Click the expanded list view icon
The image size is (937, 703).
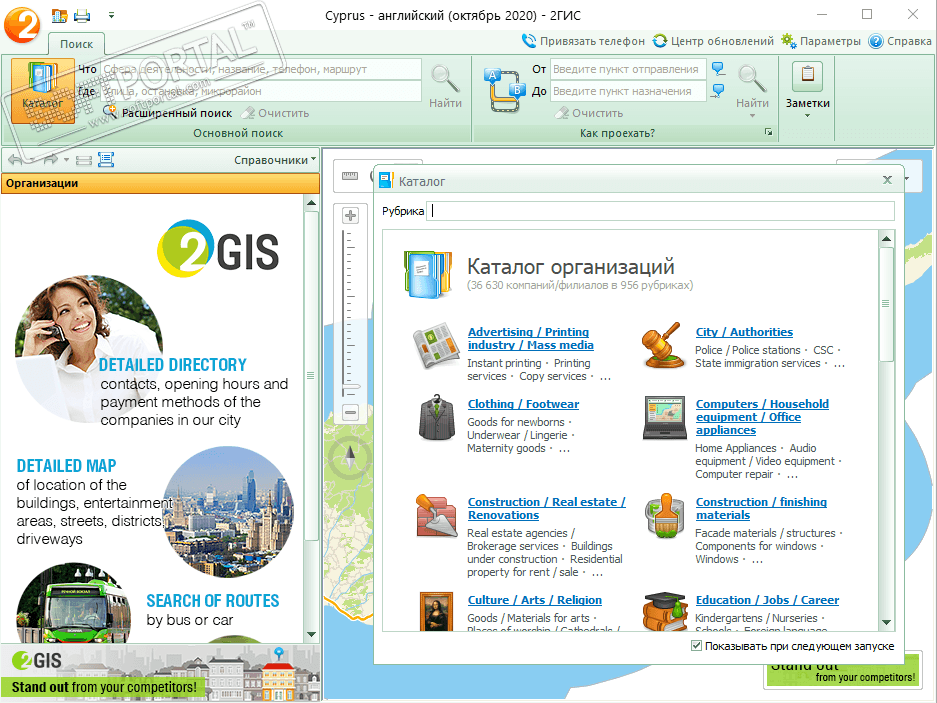(106, 160)
